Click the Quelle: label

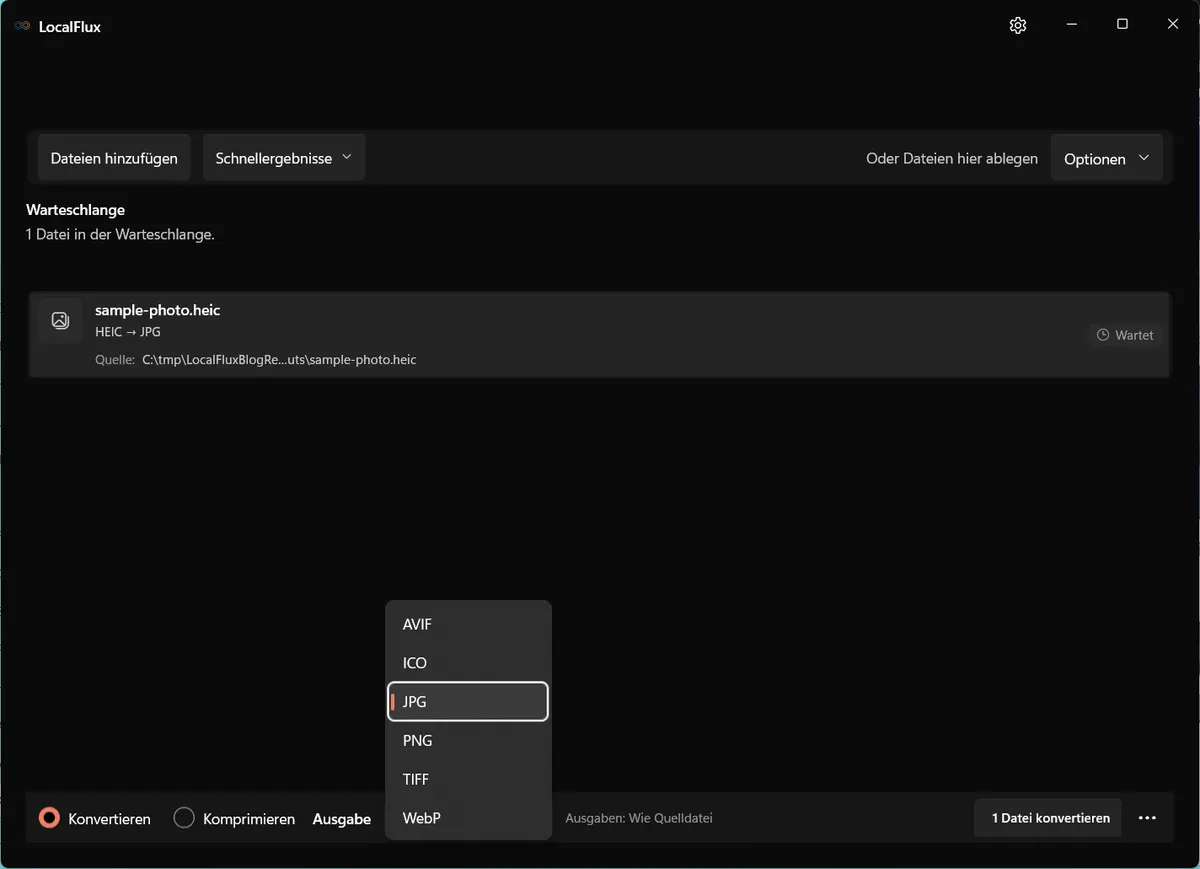click(x=115, y=359)
